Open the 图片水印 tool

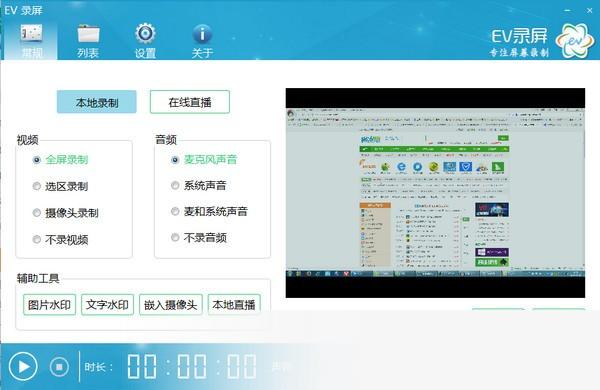pyautogui.click(x=49, y=305)
